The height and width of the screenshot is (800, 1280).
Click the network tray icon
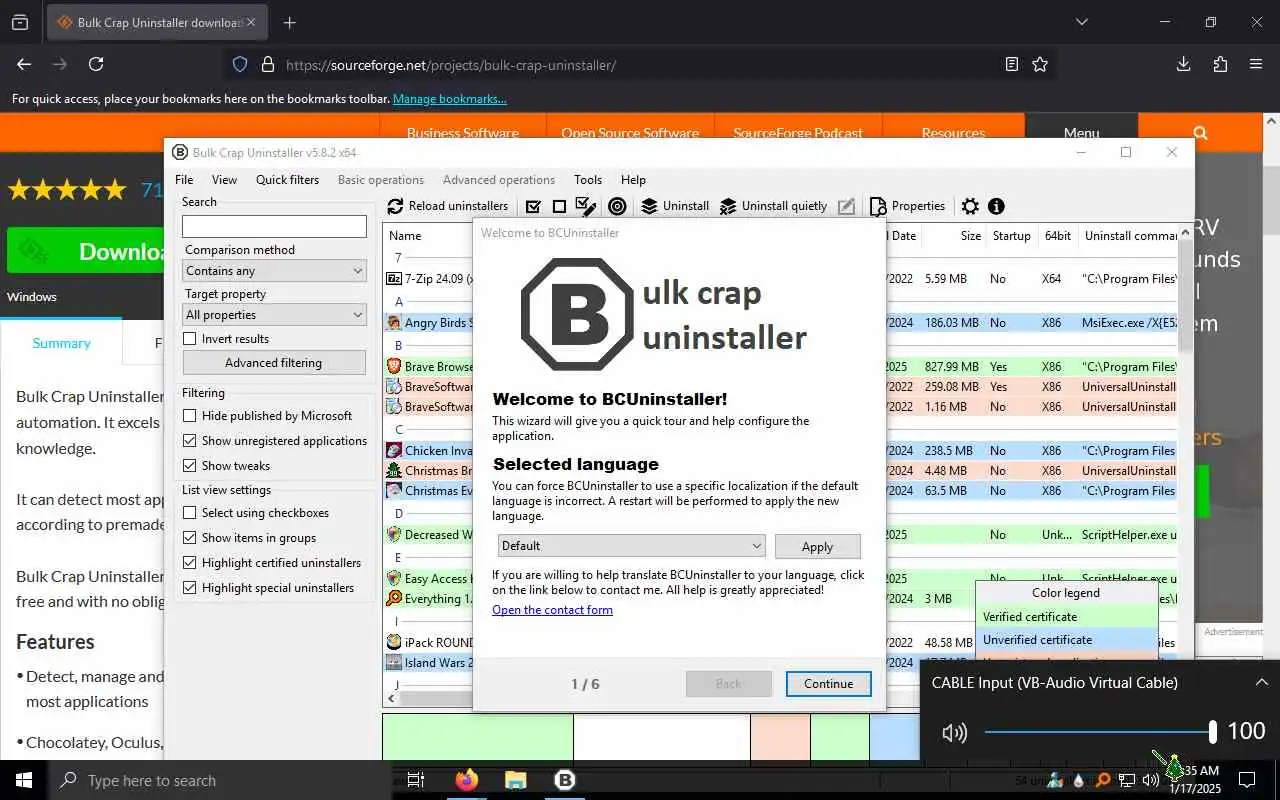tap(1127, 780)
